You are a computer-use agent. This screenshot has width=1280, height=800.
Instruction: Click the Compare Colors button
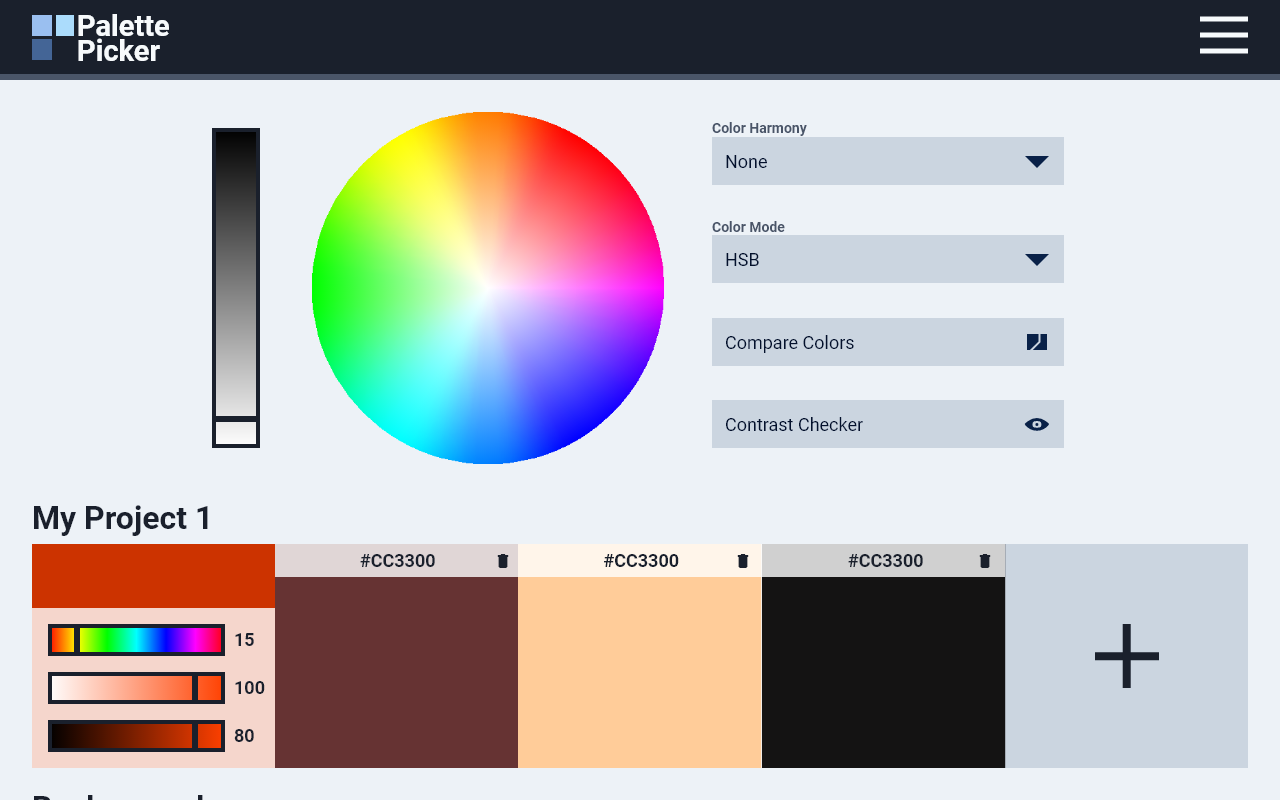click(888, 342)
